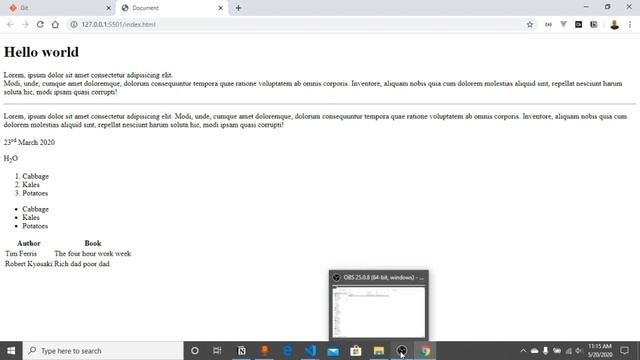Open Microsoft Store from the taskbar
This screenshot has height=360, width=640.
[x=356, y=351]
